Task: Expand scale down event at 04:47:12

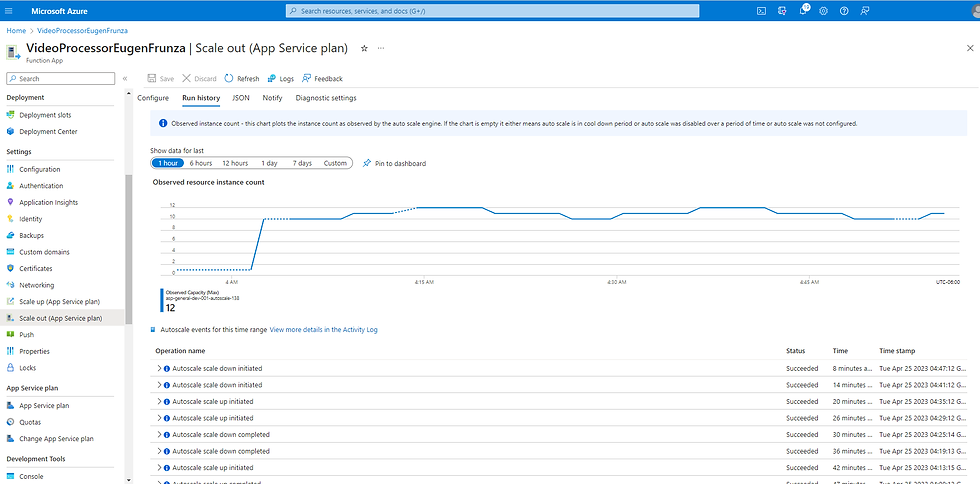Action: tap(160, 368)
